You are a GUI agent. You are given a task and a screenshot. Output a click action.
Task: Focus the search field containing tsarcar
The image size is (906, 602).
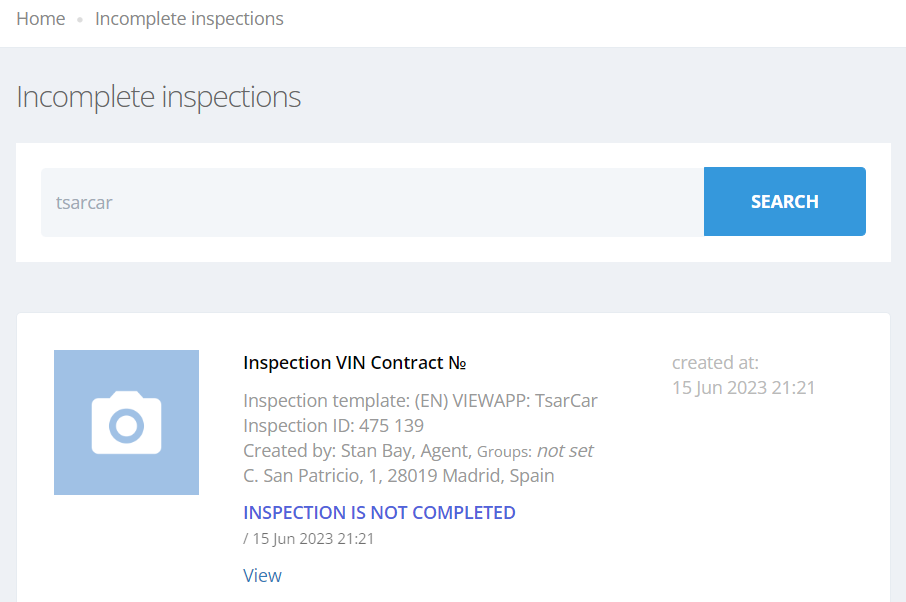tap(372, 202)
